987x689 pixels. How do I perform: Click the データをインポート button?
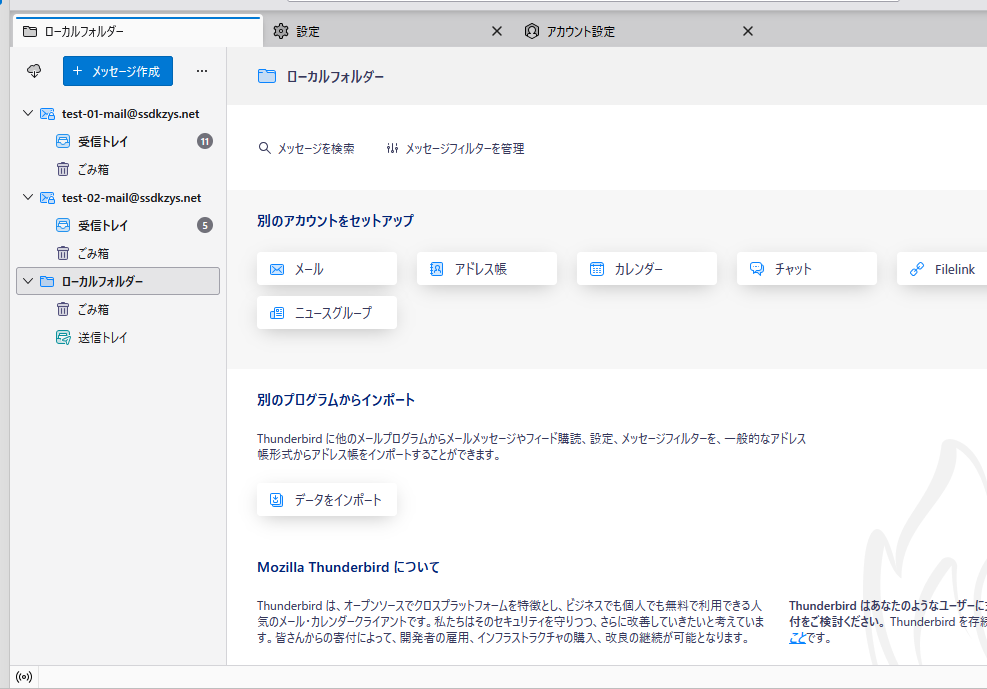[326, 500]
